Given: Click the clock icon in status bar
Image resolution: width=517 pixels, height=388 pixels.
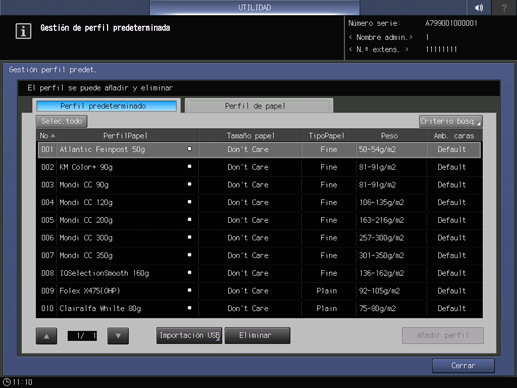Looking at the screenshot, I should (x=7, y=382).
